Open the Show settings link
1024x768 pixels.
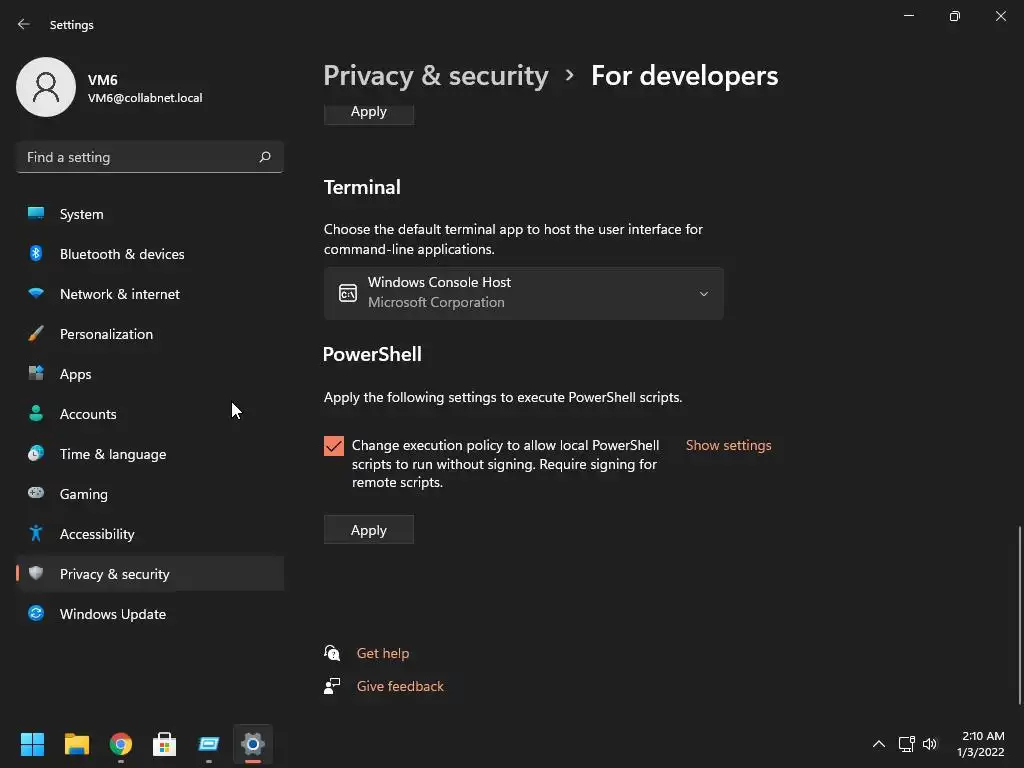click(x=728, y=445)
